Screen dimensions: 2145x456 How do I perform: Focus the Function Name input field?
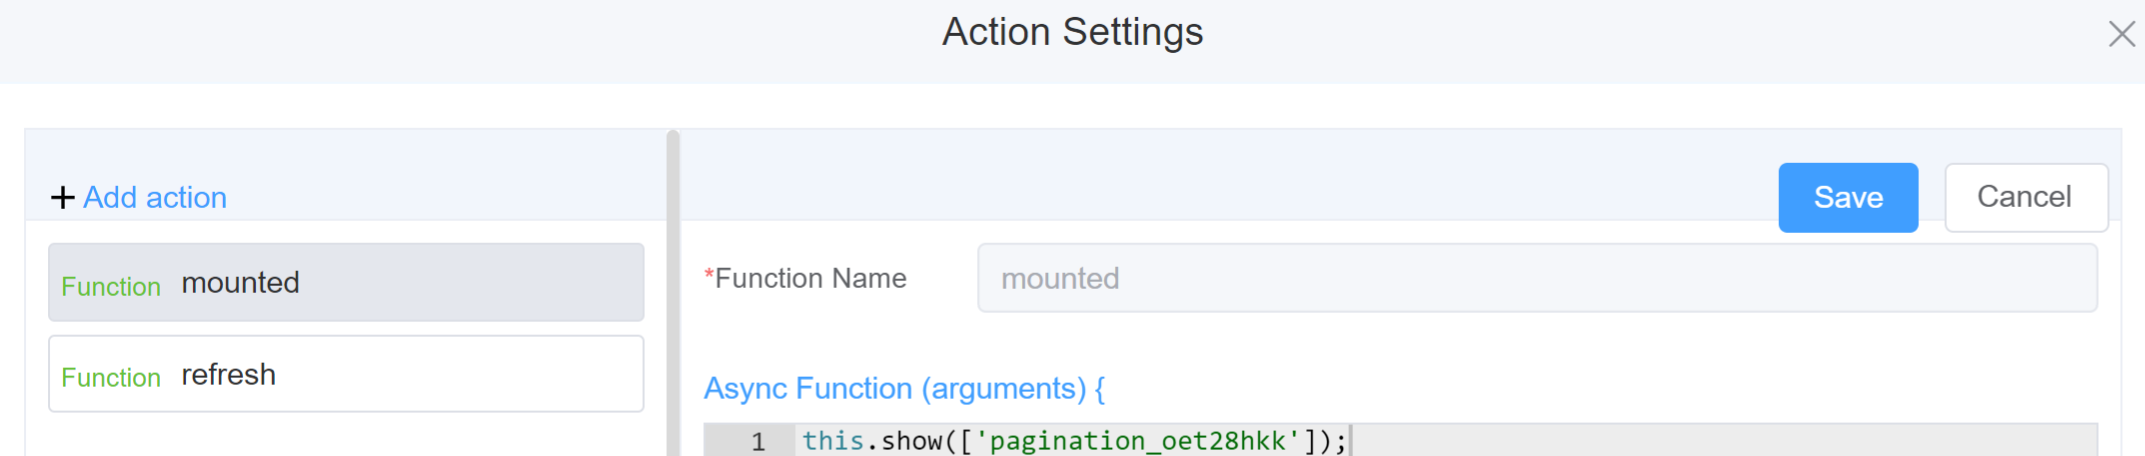click(1536, 279)
